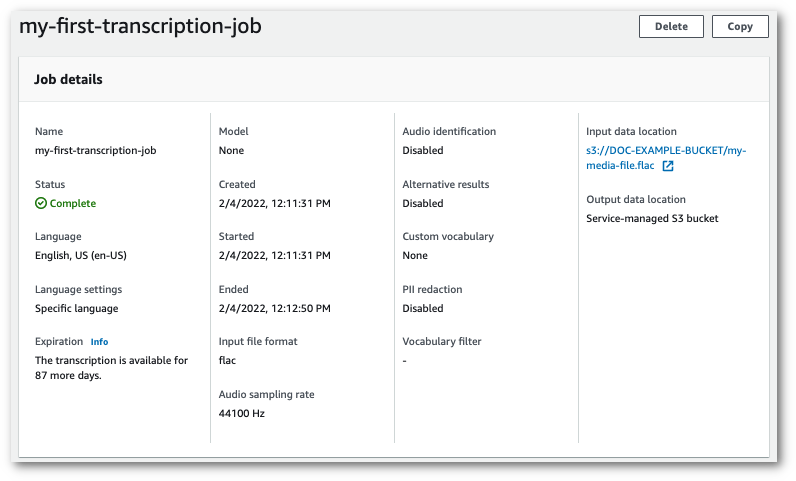
Task: Click the Custom vocabulary None value
Action: pos(415,255)
